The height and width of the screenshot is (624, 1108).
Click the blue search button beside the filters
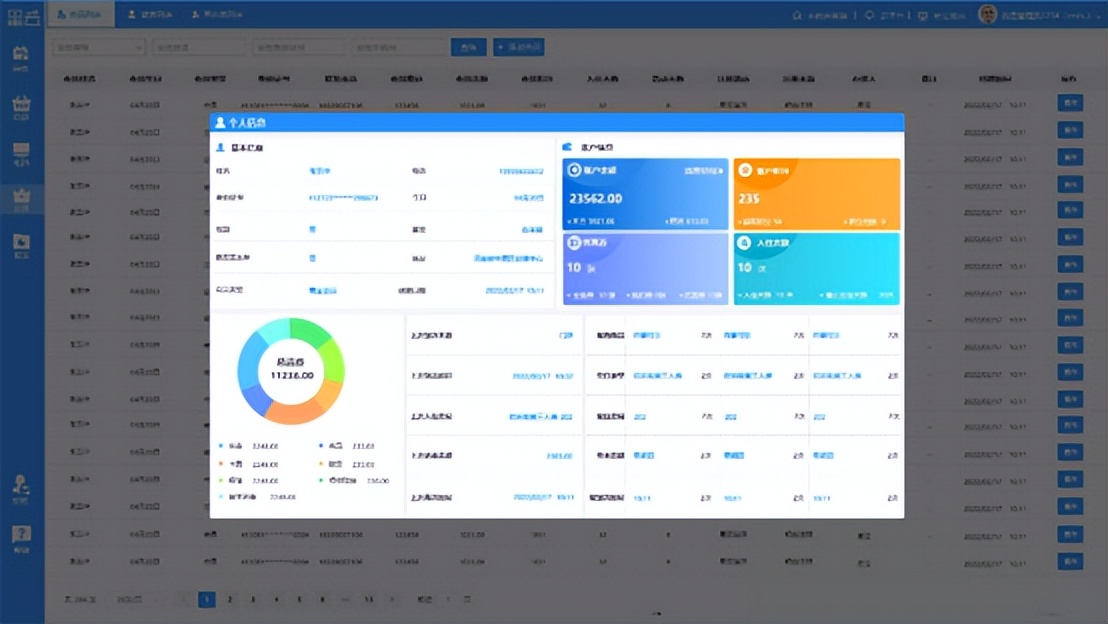pos(468,47)
